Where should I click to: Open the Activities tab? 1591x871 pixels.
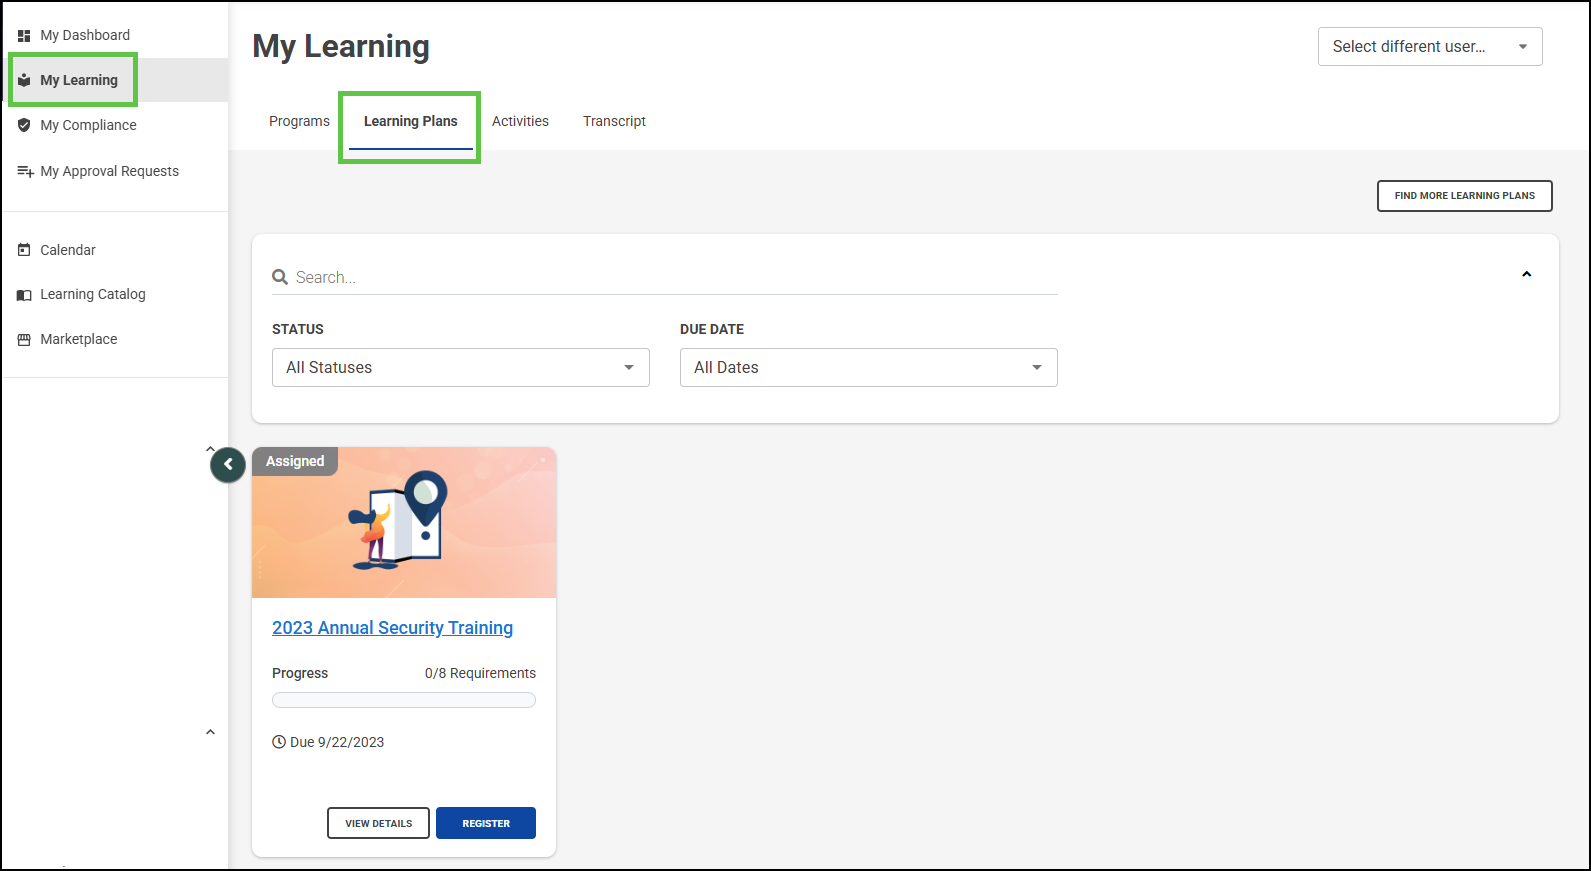(x=520, y=121)
